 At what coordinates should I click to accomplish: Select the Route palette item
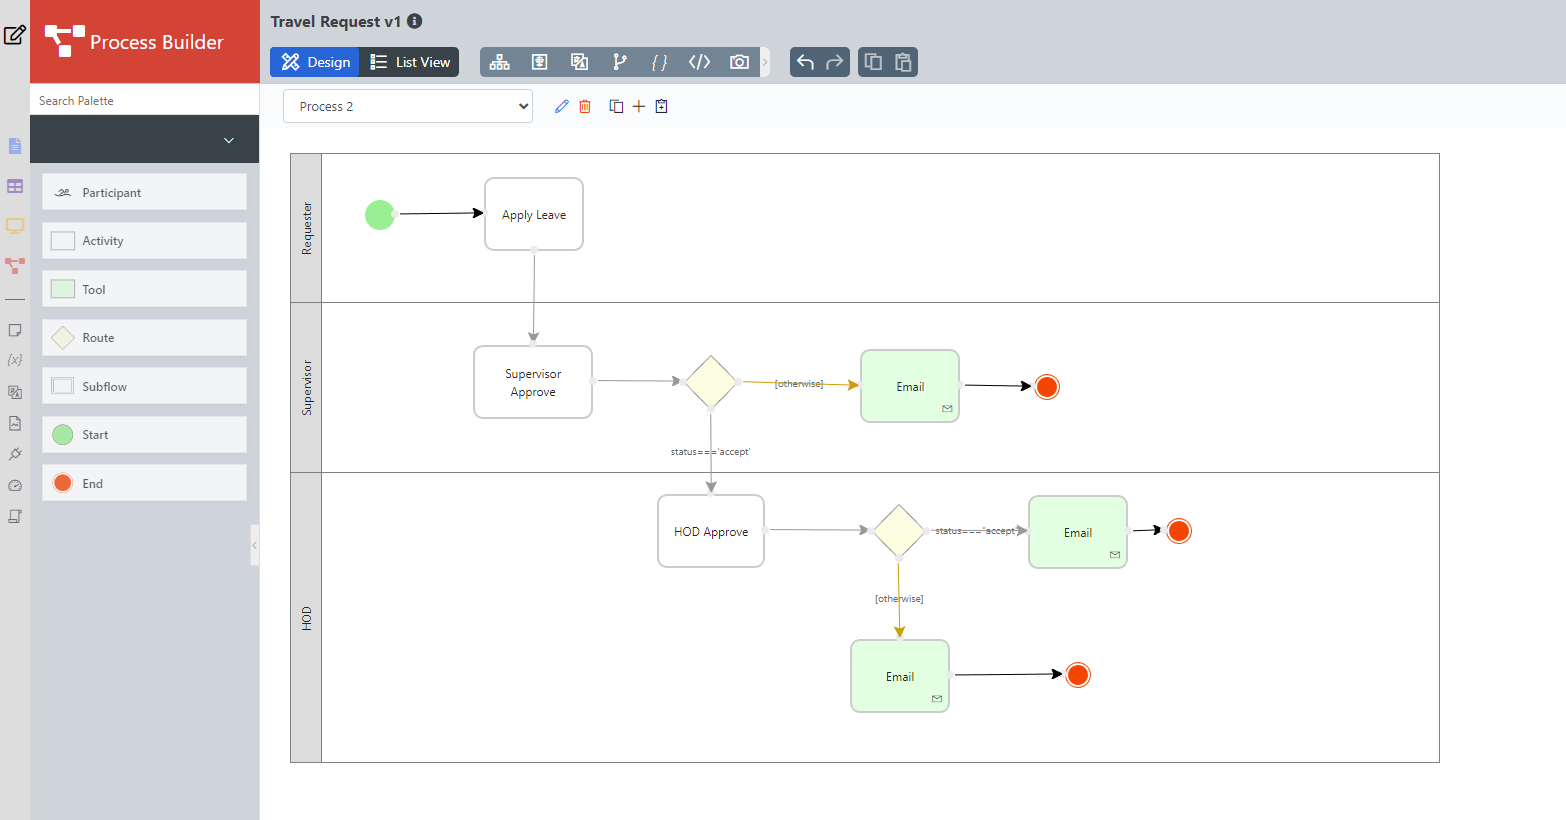(144, 338)
